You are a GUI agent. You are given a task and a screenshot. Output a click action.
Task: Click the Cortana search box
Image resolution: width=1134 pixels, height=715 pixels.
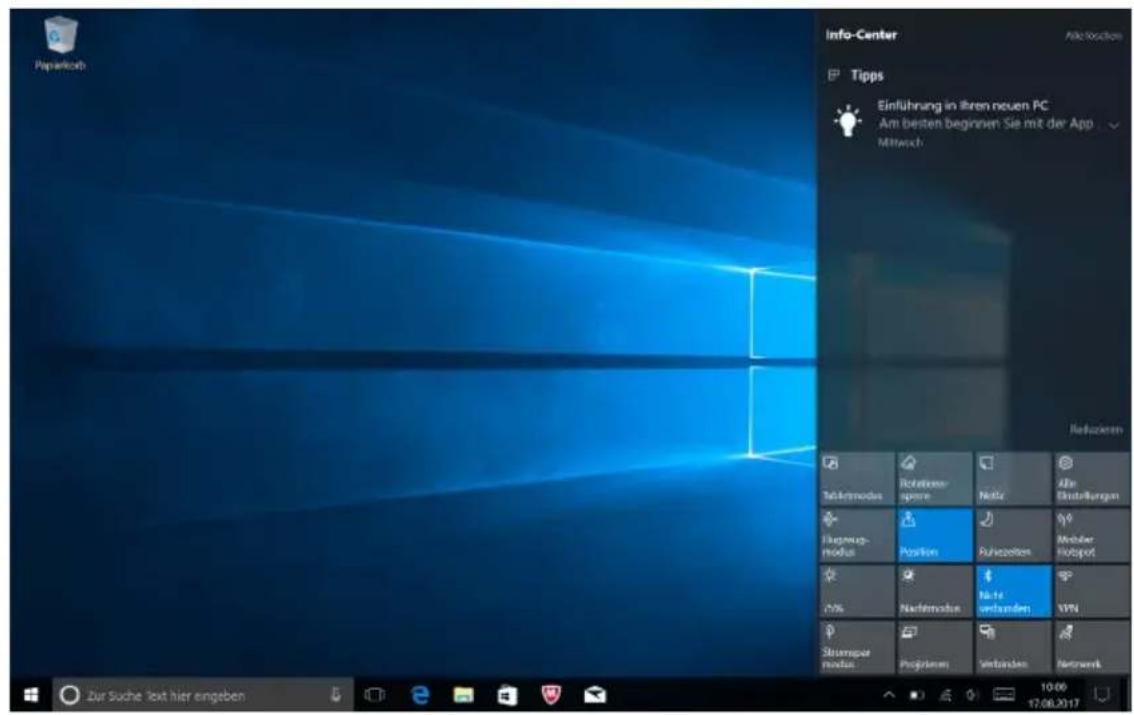[202, 695]
